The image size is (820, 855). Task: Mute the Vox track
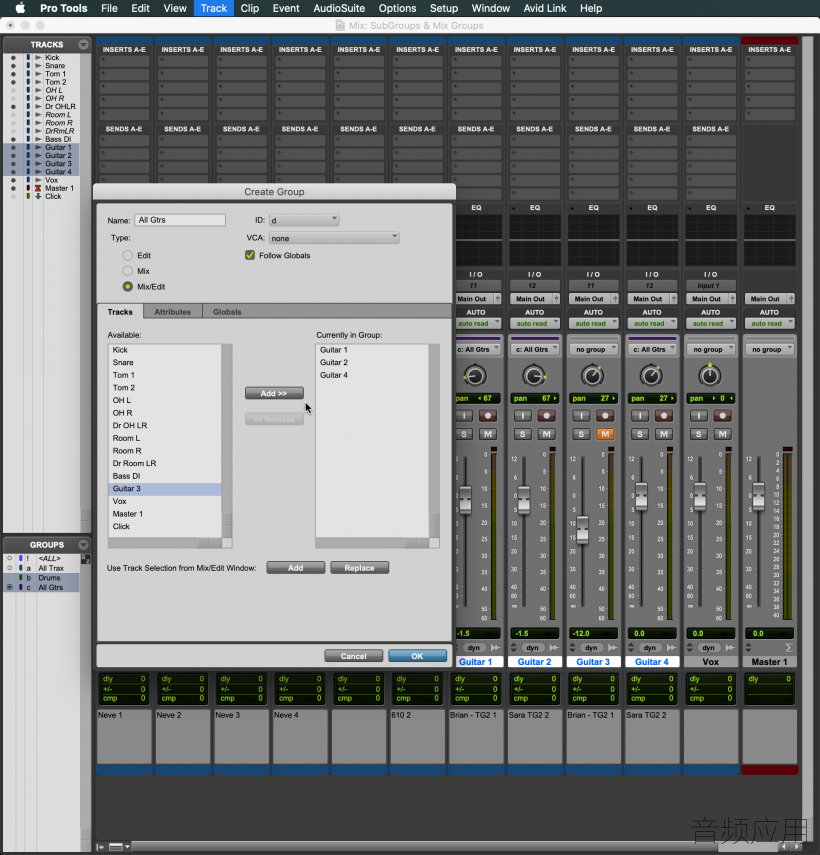pos(722,434)
